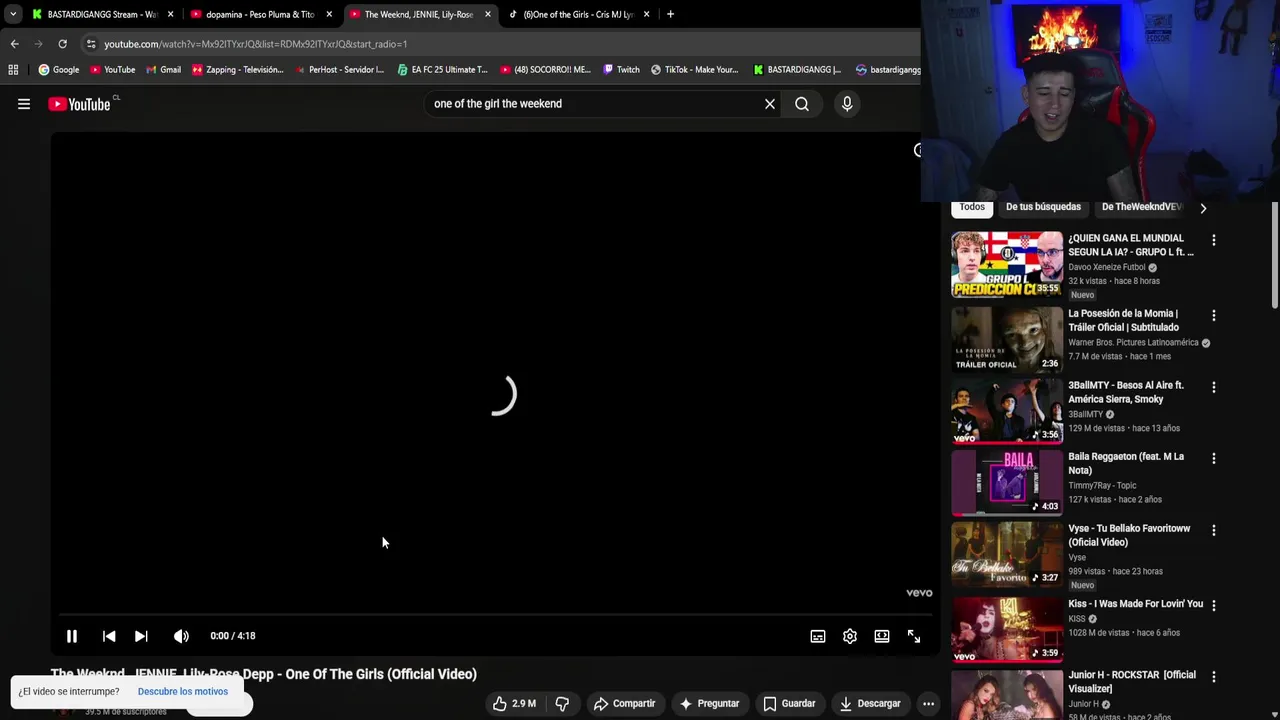
Task: Mute the video volume
Action: click(x=181, y=636)
